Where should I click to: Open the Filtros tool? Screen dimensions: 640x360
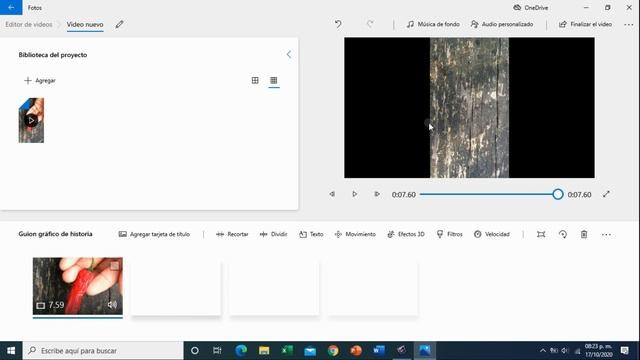pos(449,234)
